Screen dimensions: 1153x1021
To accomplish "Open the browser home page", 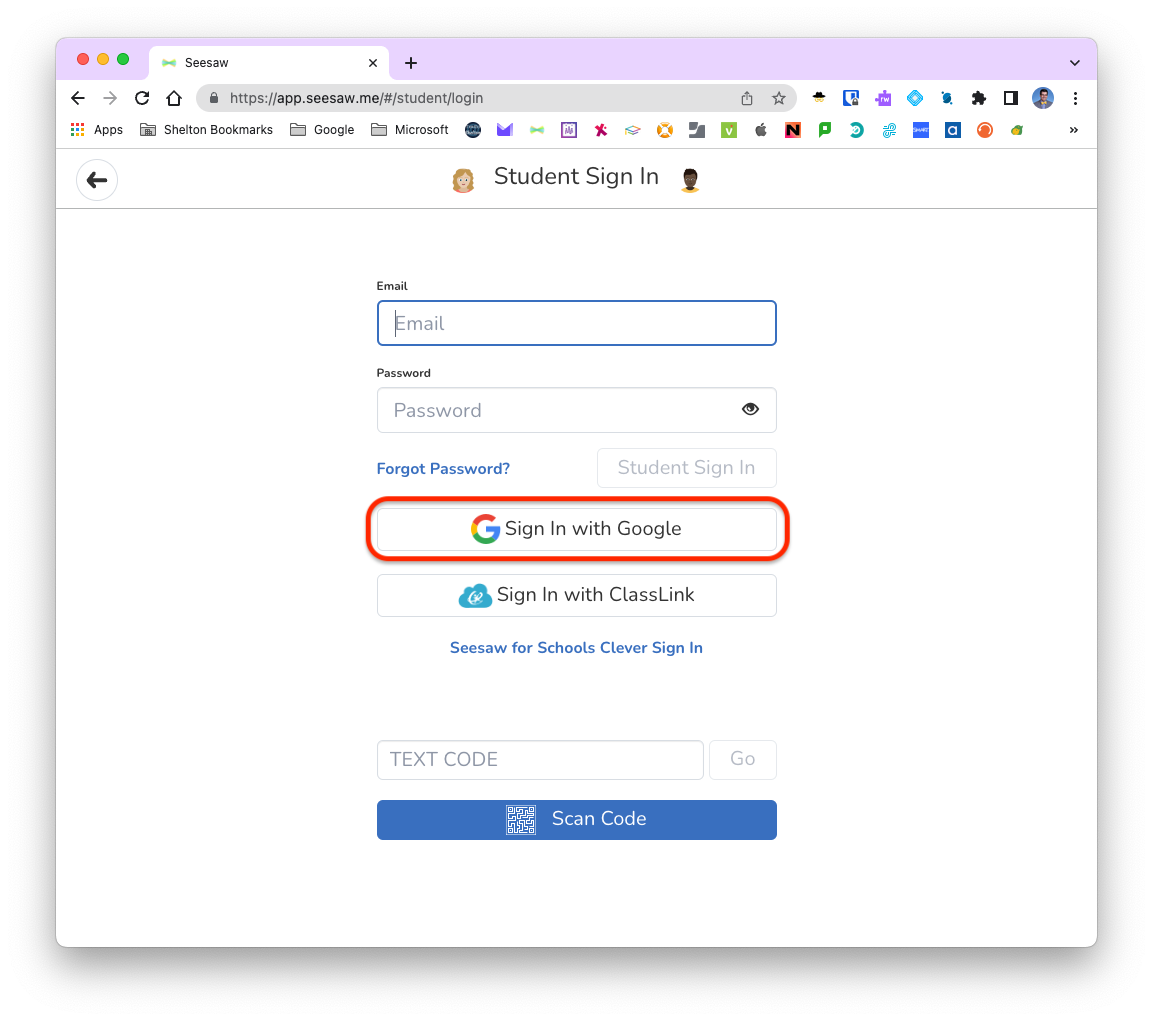I will point(174,98).
